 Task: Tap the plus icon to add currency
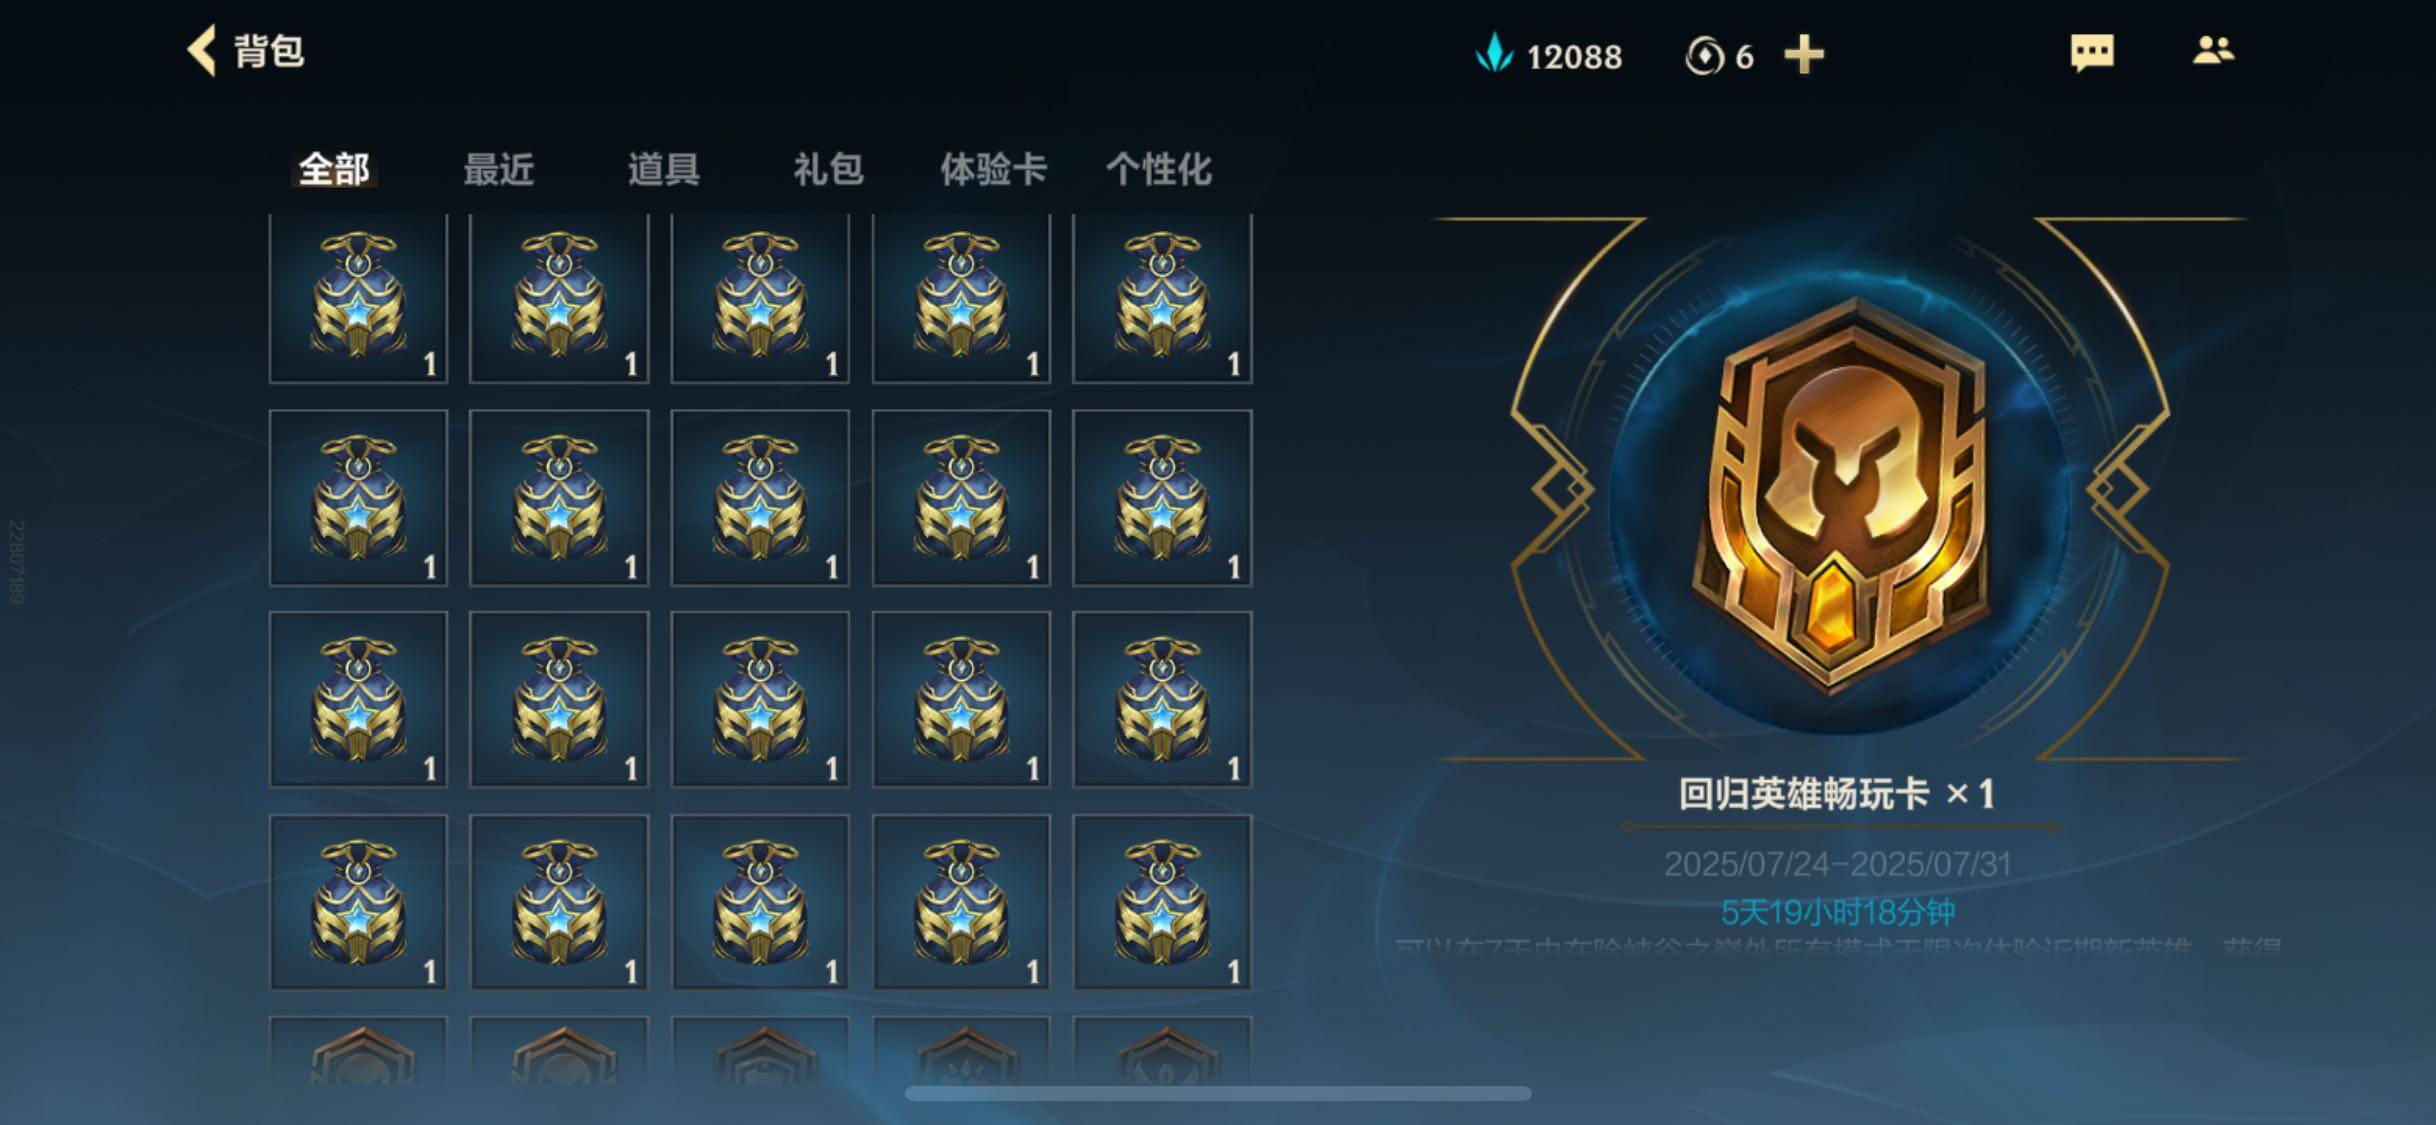[1804, 55]
